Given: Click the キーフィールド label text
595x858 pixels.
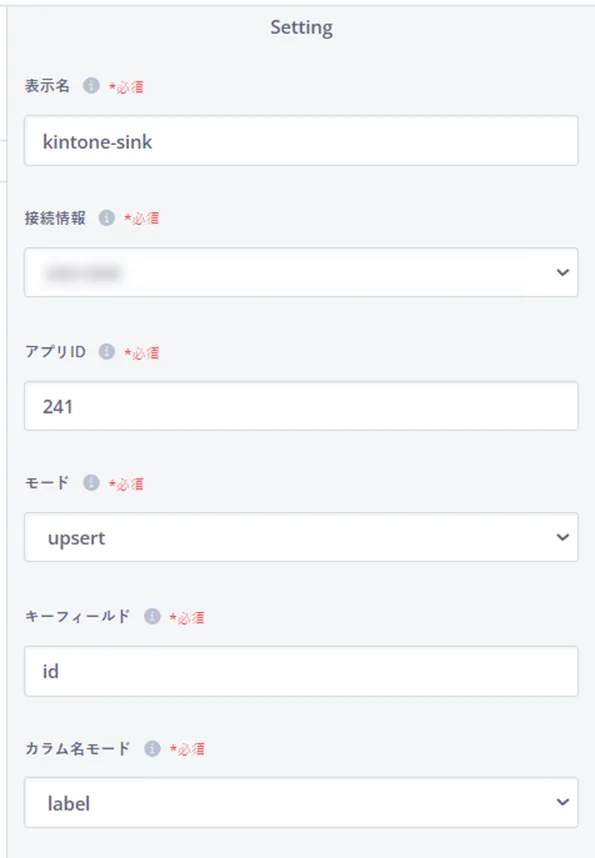Looking at the screenshot, I should 78,616.
